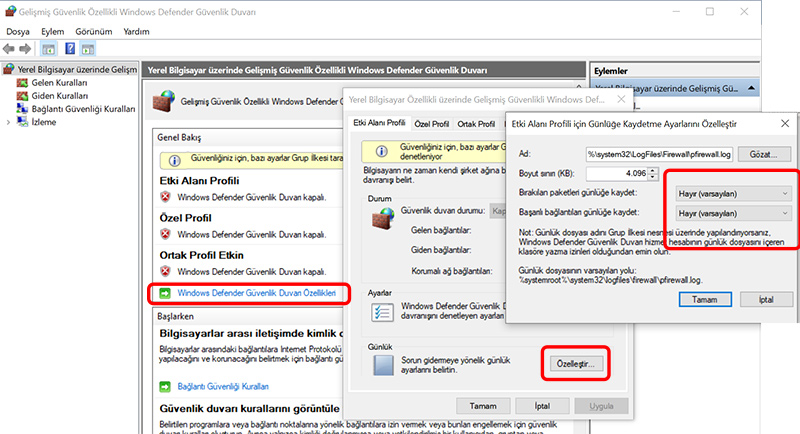Click the İzleme tree icon

coord(22,122)
